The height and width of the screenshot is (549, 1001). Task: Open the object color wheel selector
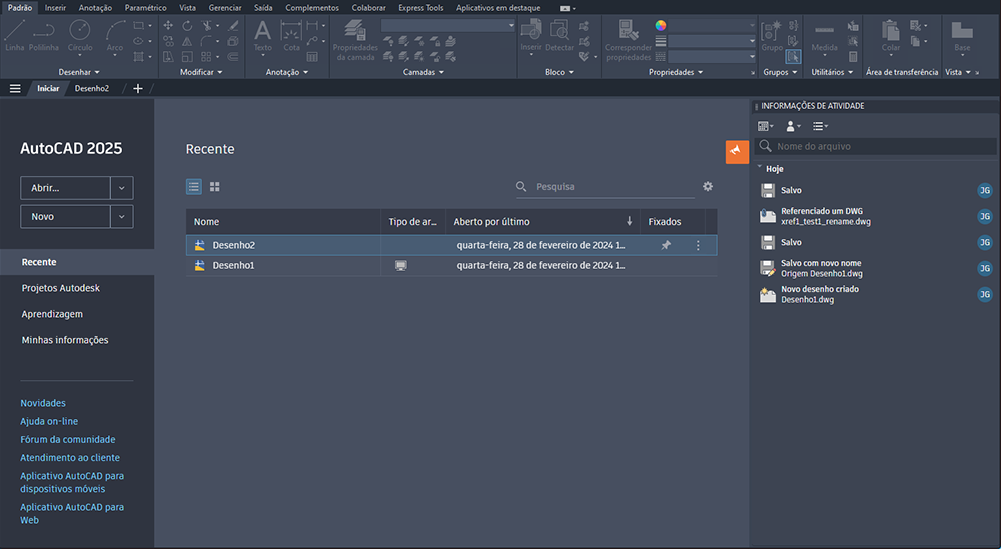click(661, 26)
